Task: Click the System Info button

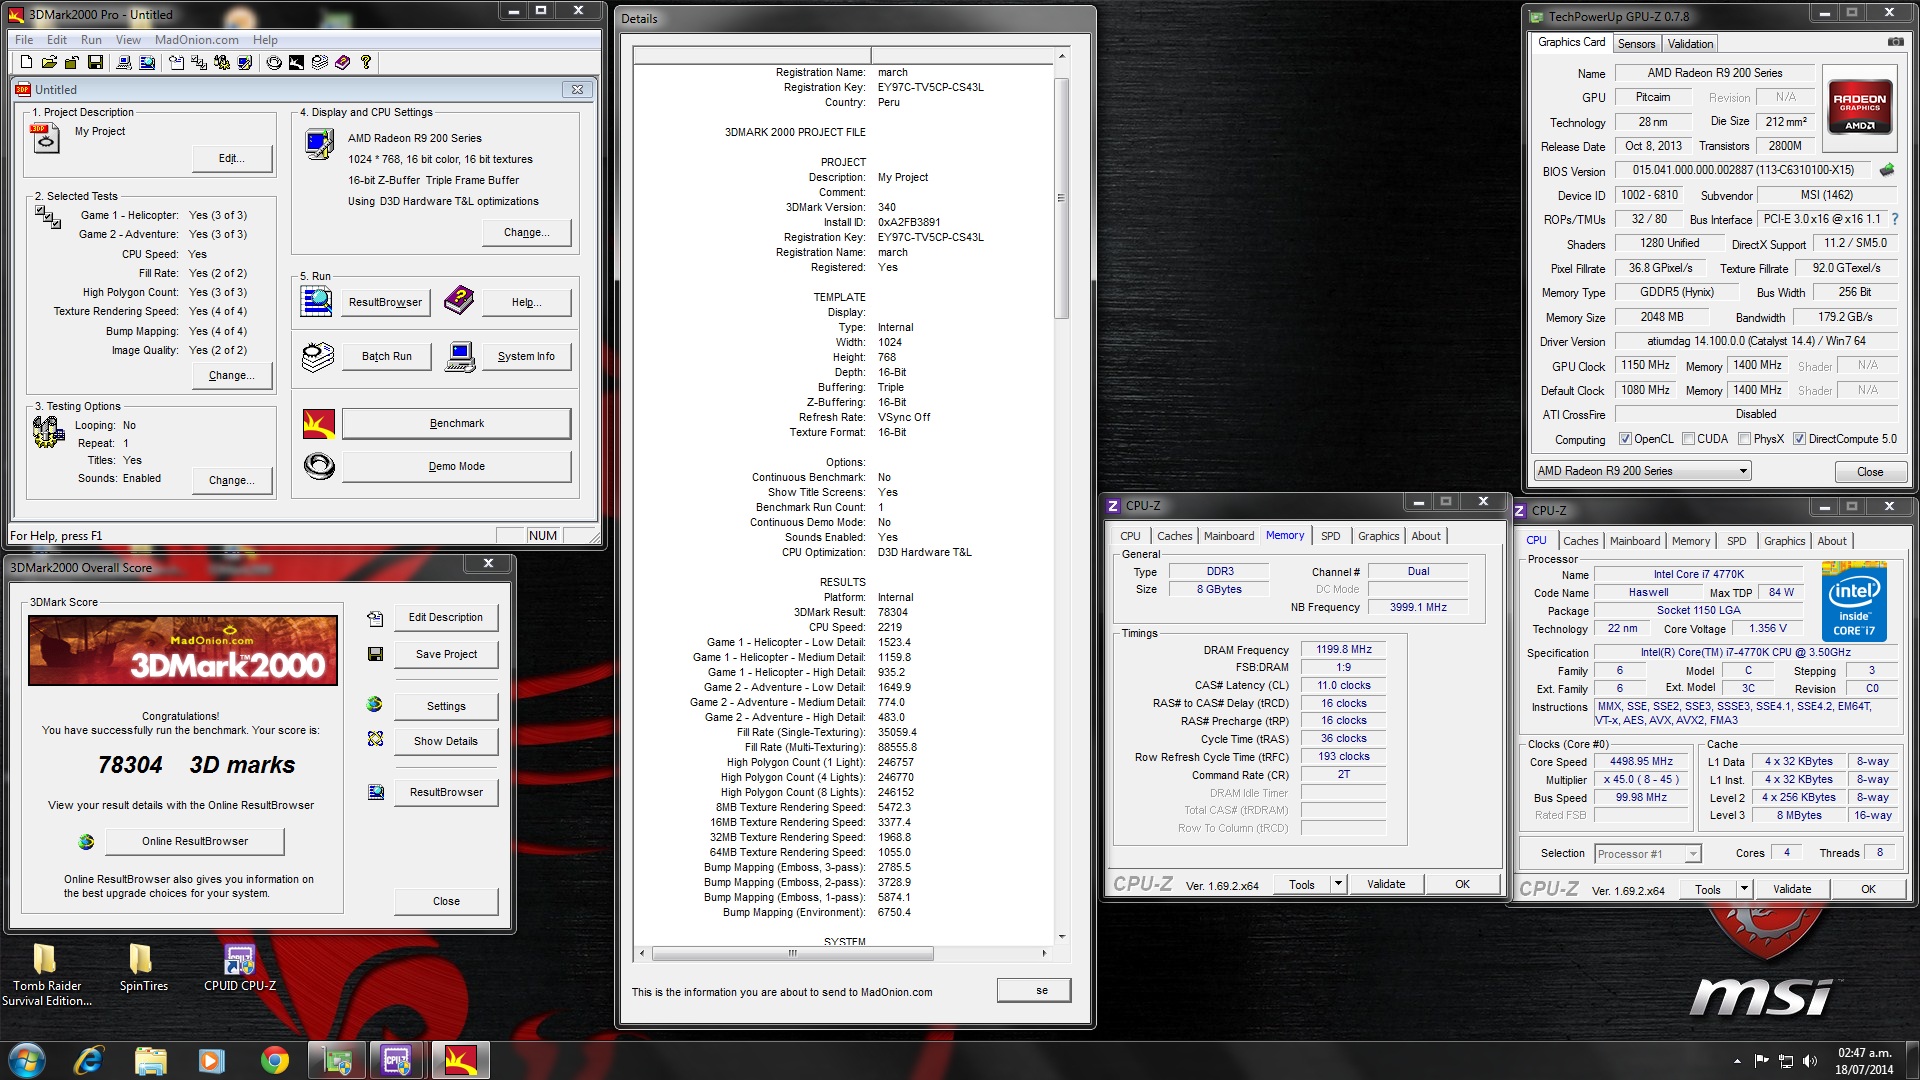Action: tap(526, 357)
